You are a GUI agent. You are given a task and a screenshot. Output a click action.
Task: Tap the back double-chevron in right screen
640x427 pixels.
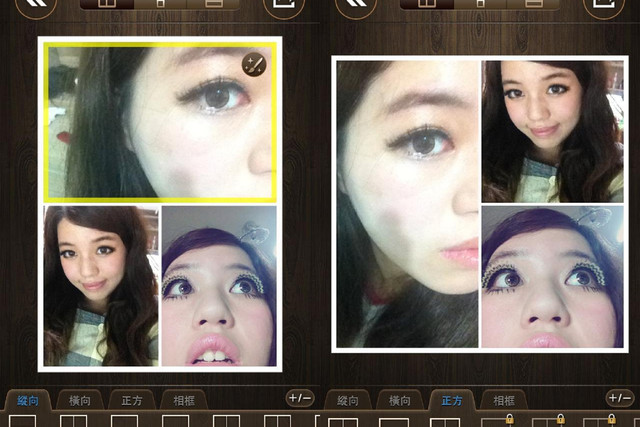356,5
